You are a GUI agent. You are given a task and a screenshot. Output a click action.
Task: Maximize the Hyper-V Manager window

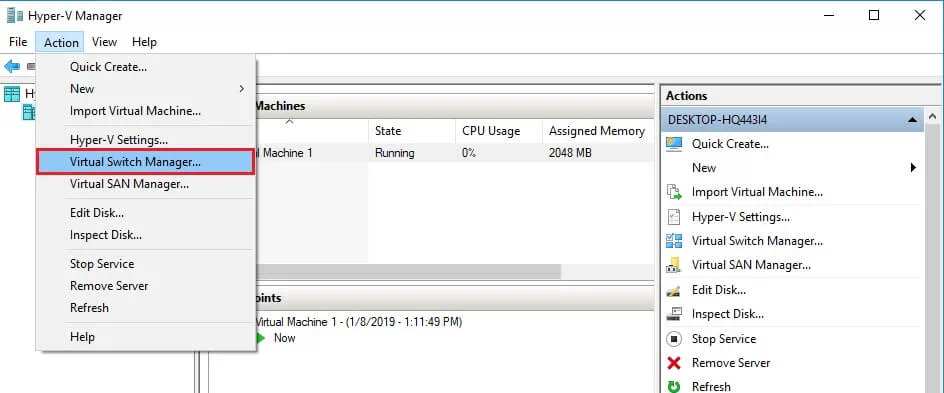[874, 16]
